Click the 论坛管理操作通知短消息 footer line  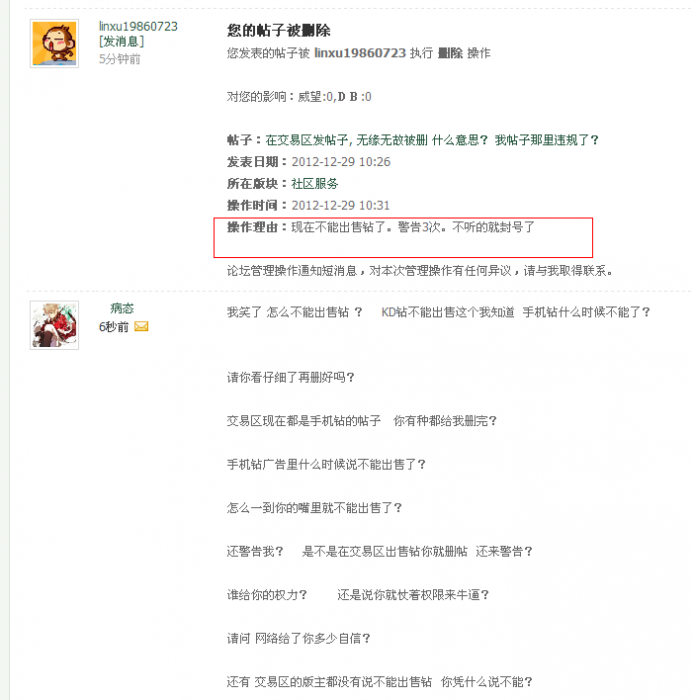pyautogui.click(x=420, y=271)
